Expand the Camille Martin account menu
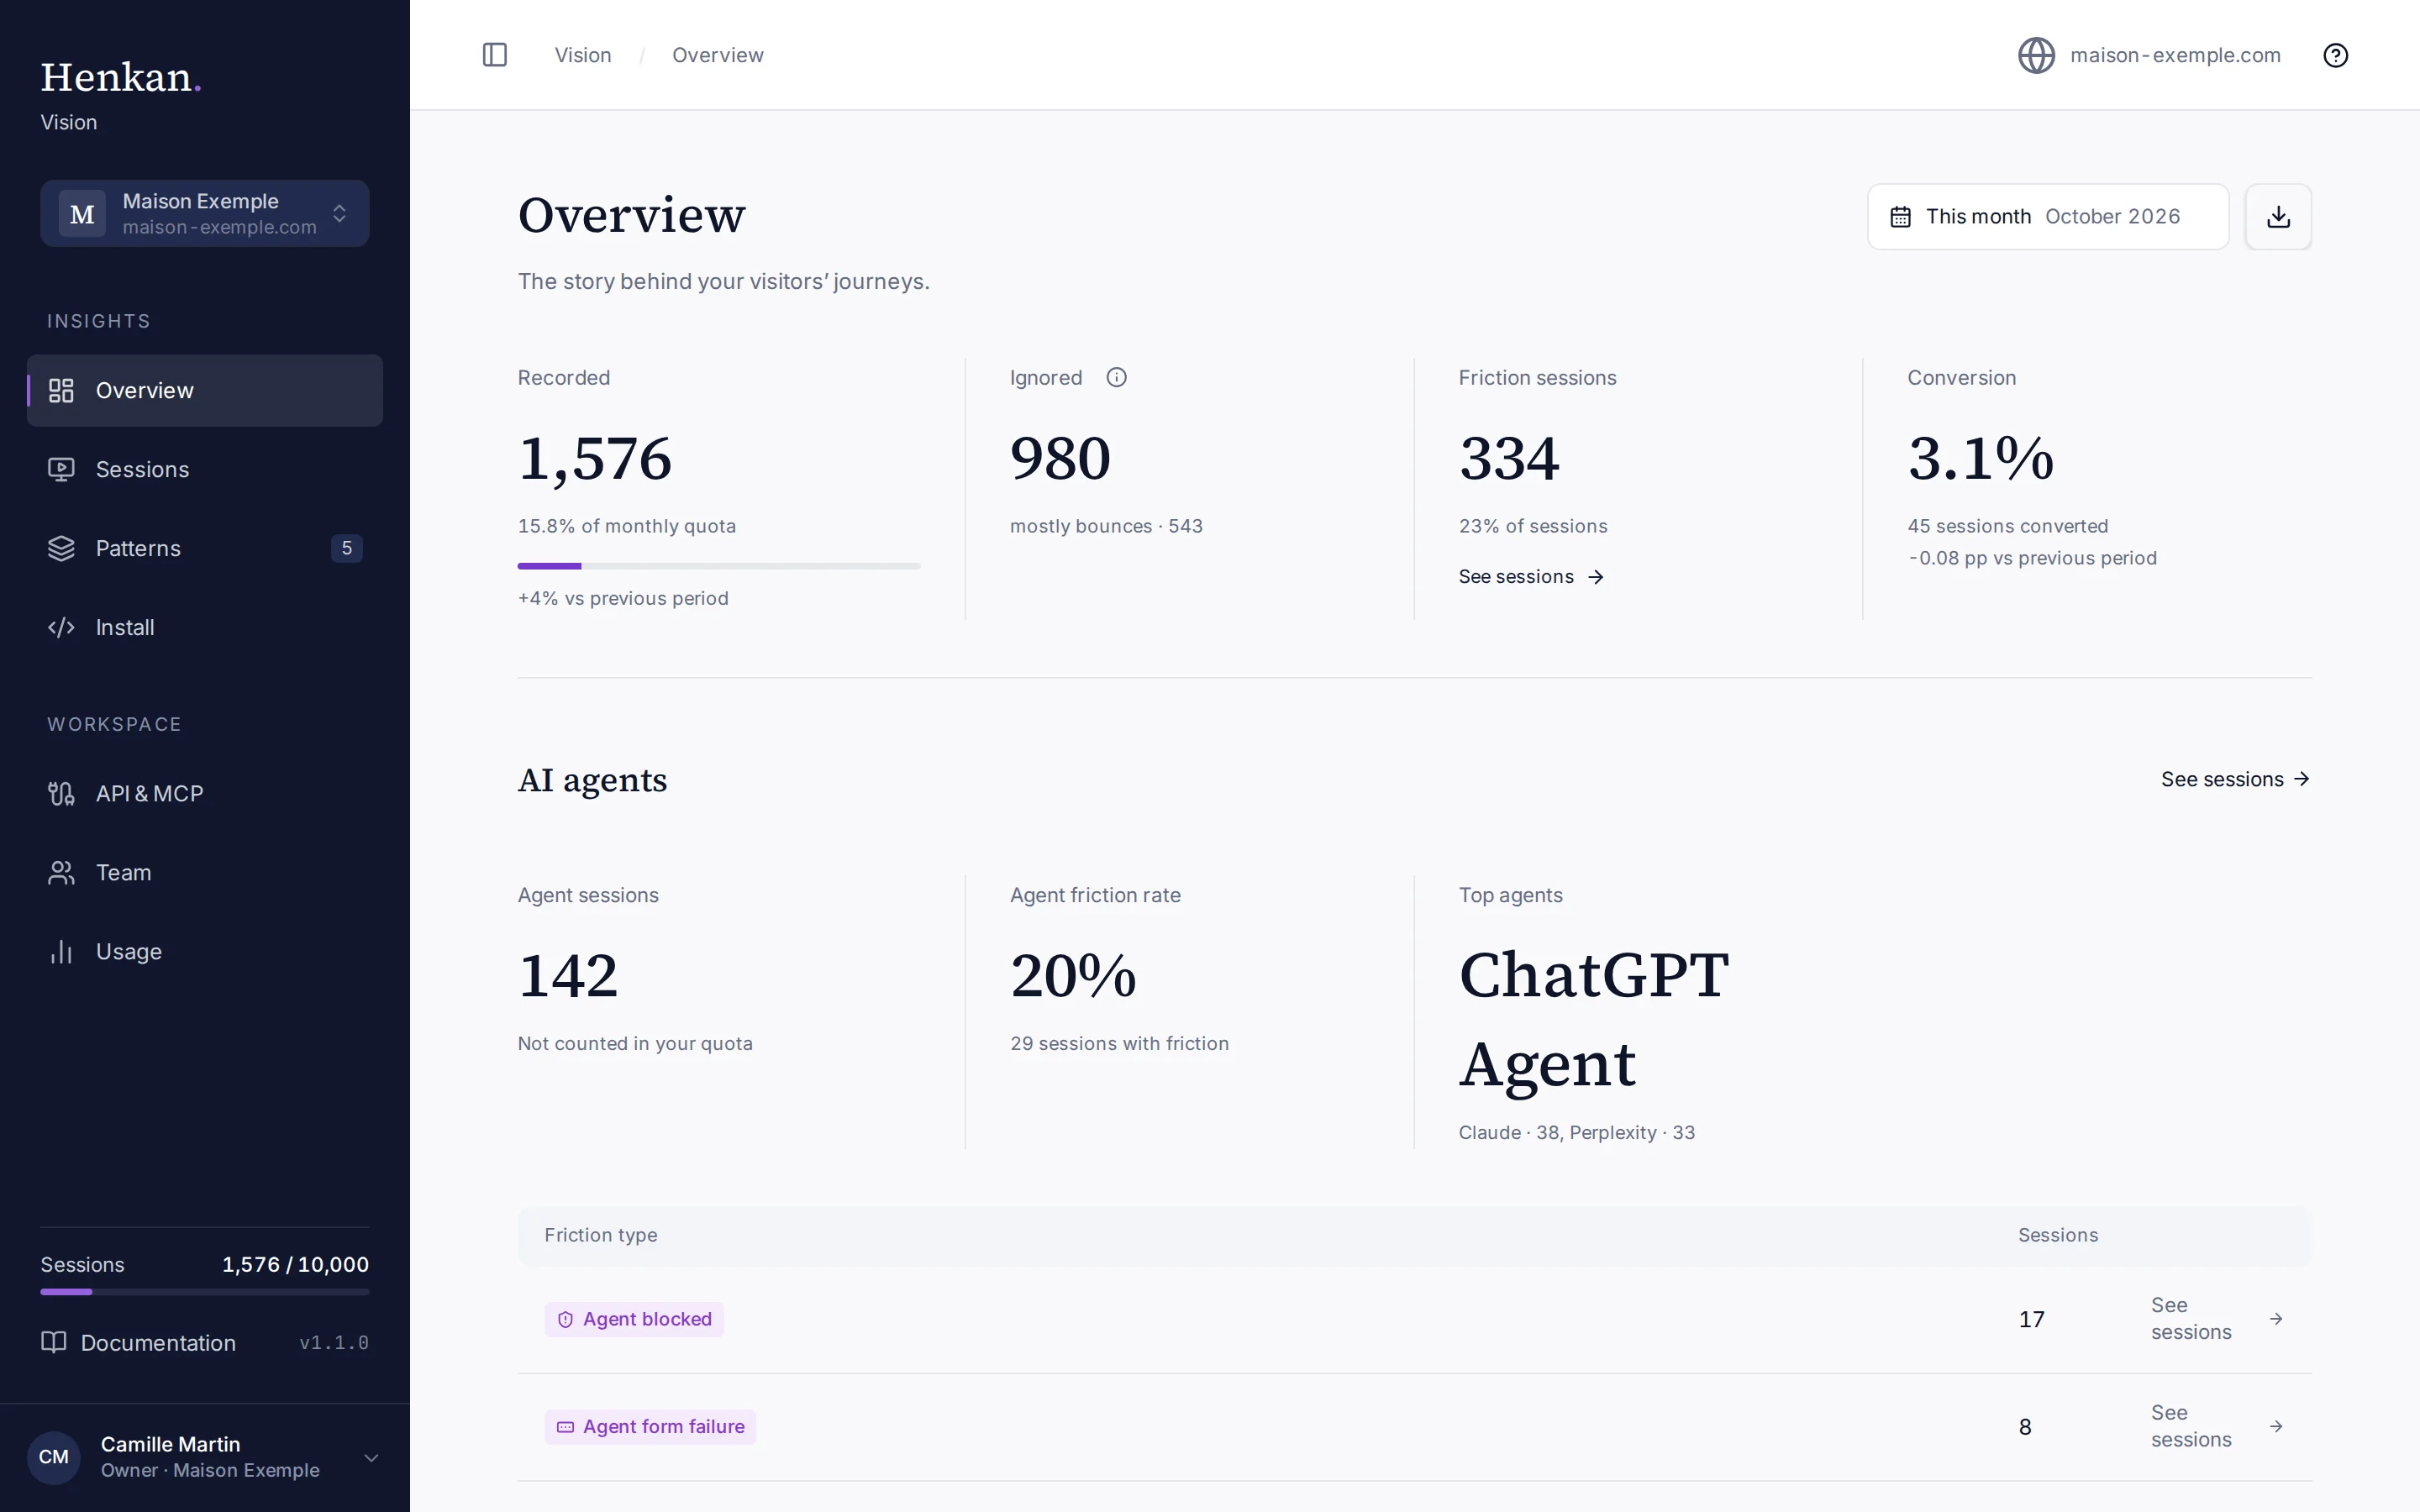This screenshot has width=2420, height=1512. [x=205, y=1457]
